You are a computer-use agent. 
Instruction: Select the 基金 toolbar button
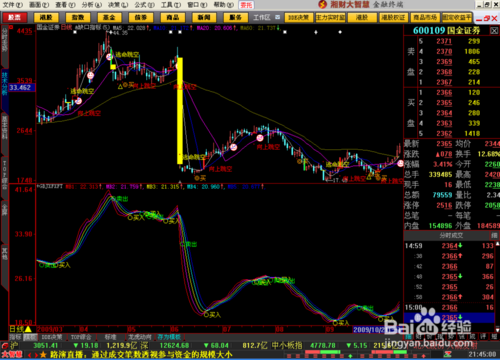coord(109,17)
